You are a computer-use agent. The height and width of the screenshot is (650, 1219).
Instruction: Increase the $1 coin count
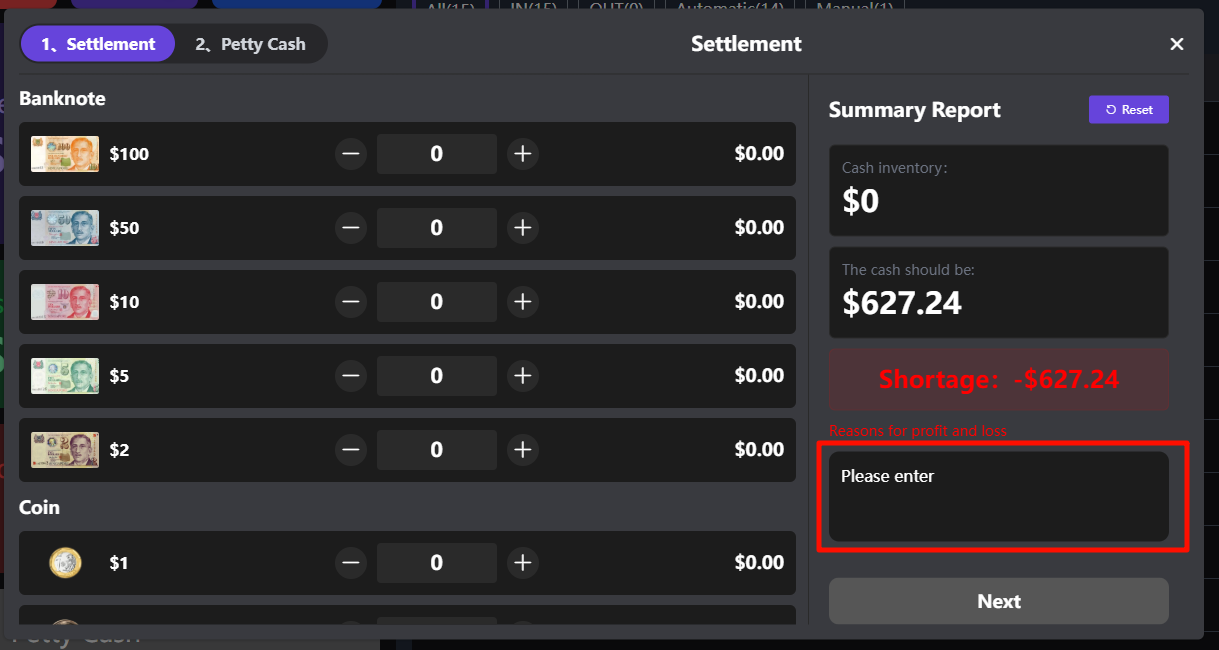tap(522, 563)
